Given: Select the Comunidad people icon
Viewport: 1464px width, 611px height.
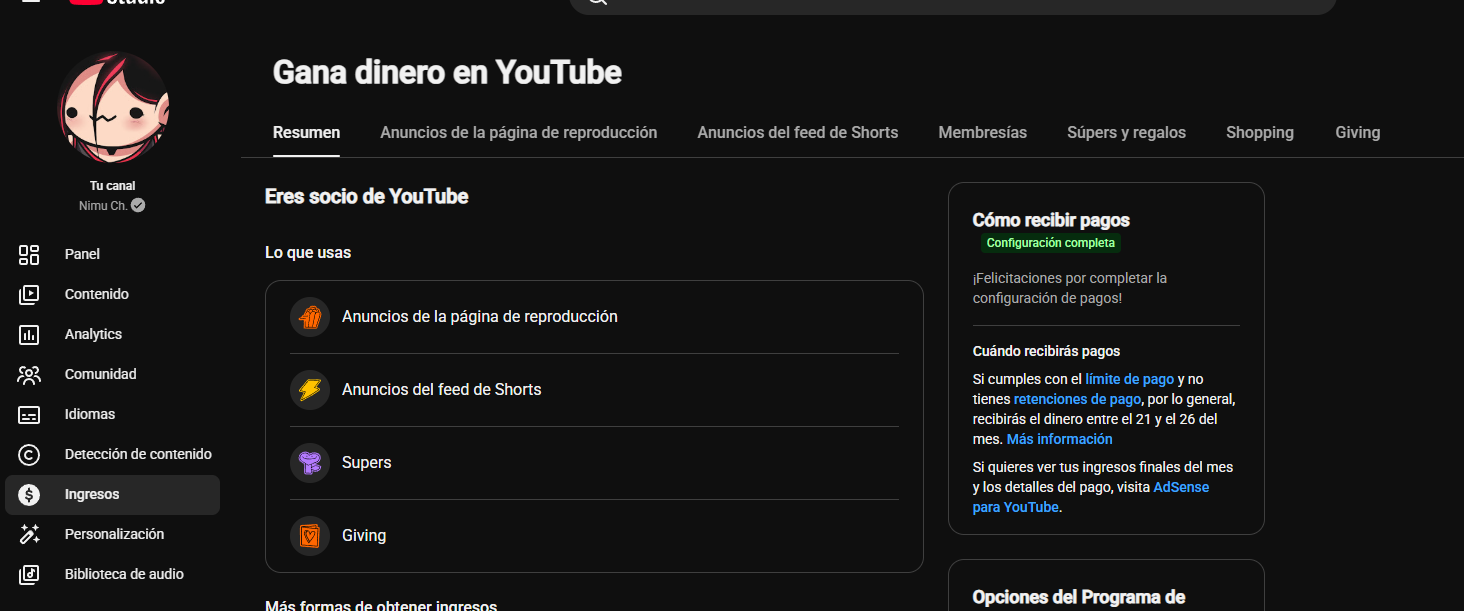Looking at the screenshot, I should 29,374.
